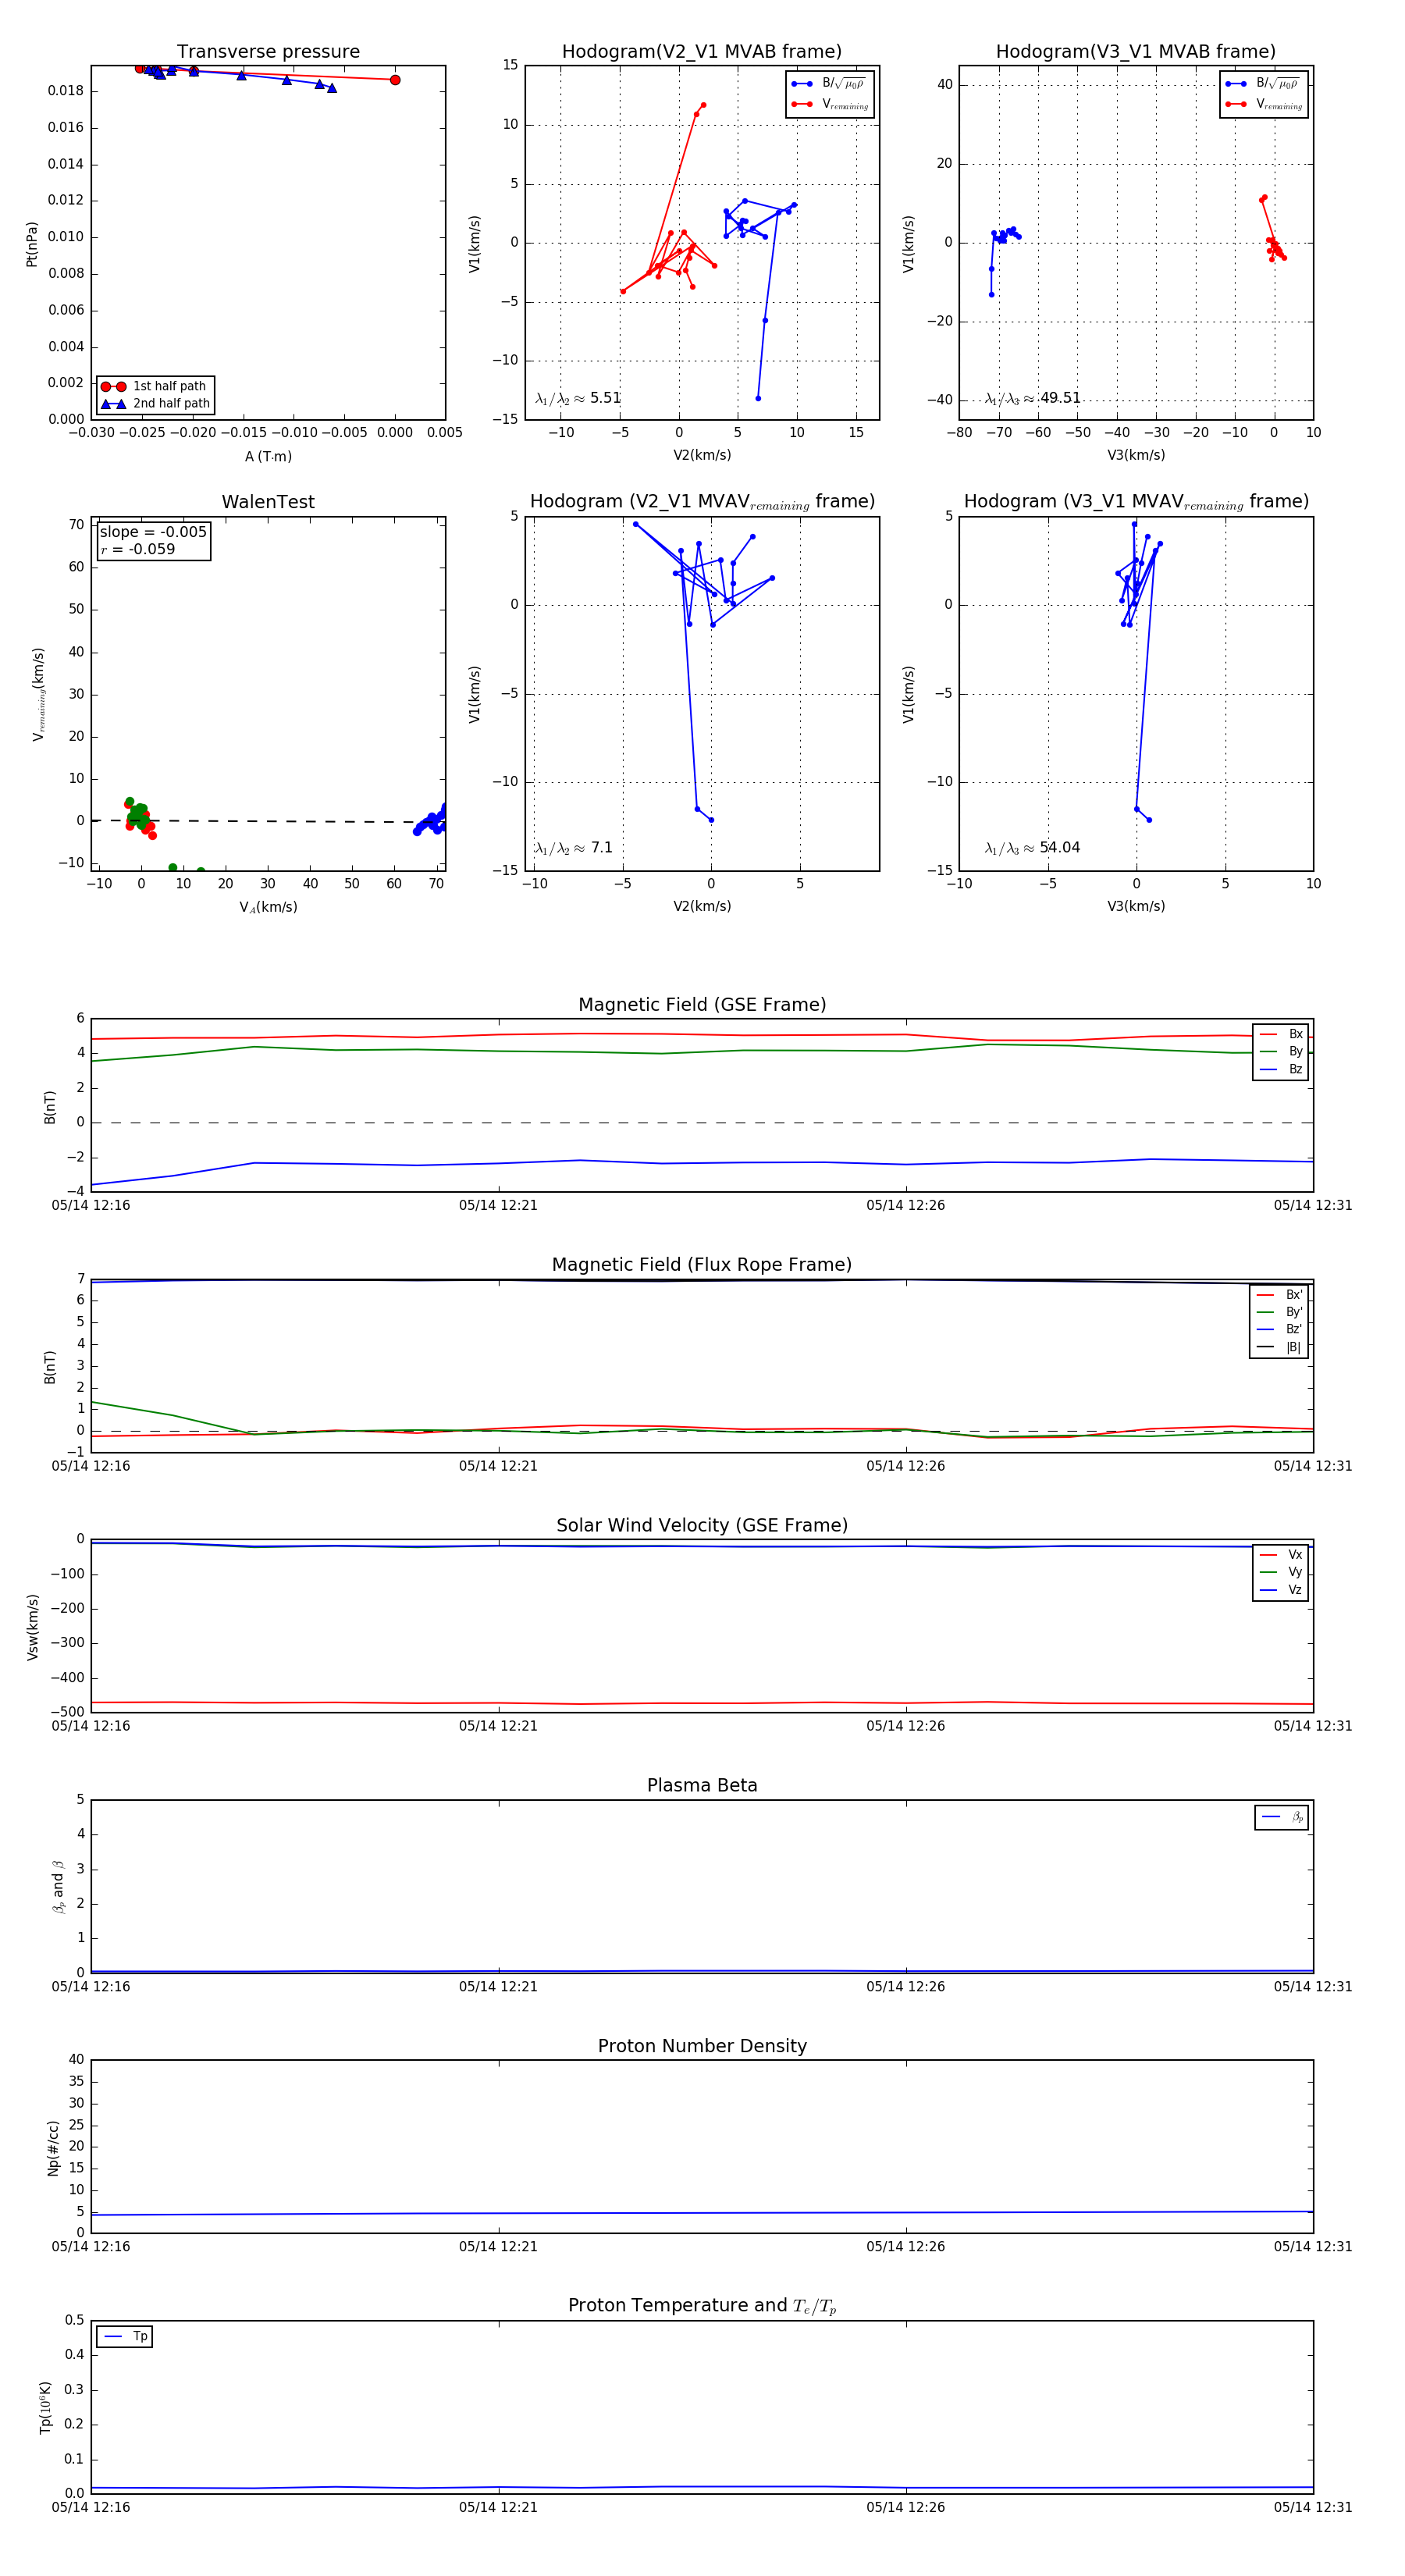Image resolution: width=1405 pixels, height=2576 pixels.
Task: Click the λ1/λ3 ≈ 54.04 annotation
Action: pyautogui.click(x=1033, y=848)
